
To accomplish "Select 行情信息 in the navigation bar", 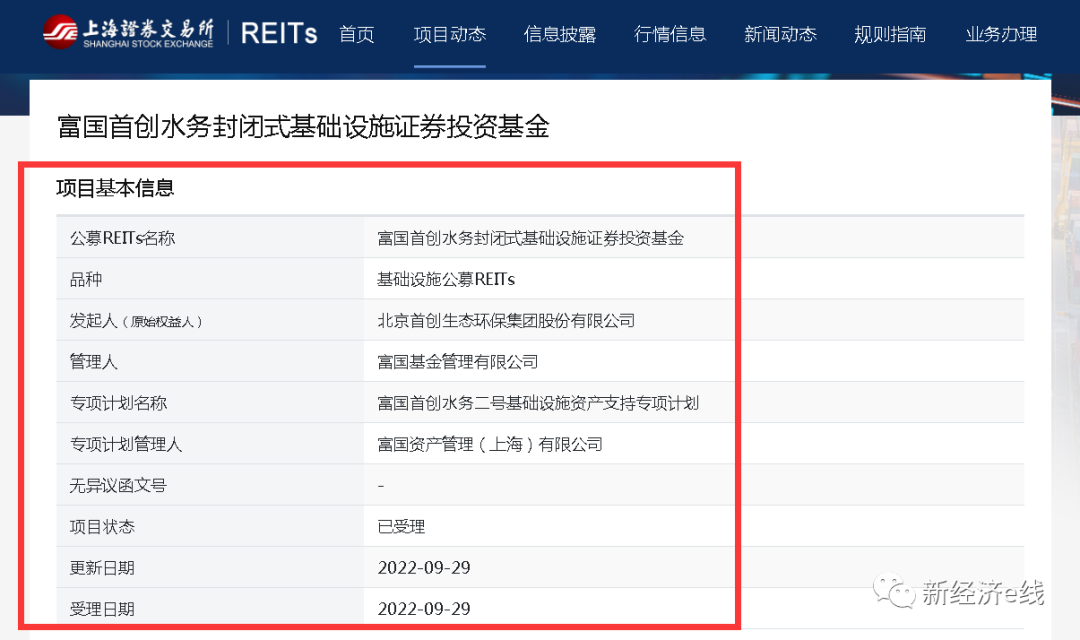I will 670,34.
